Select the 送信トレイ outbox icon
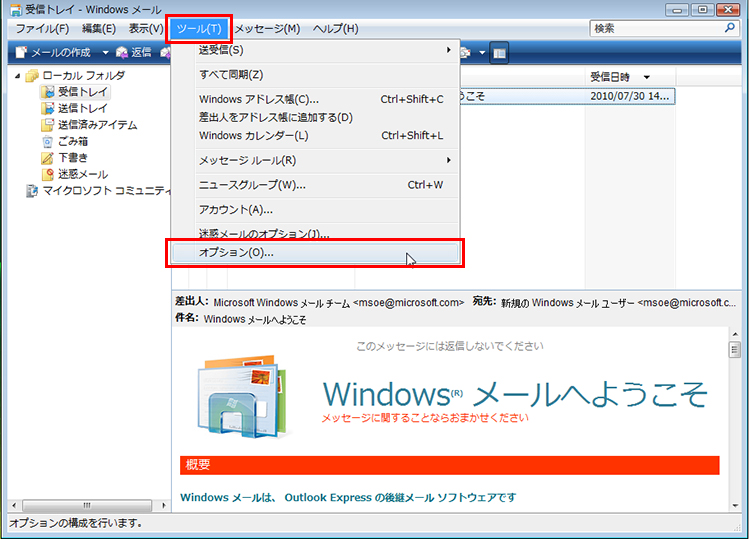Image resolution: width=750 pixels, height=539 pixels. (48, 109)
